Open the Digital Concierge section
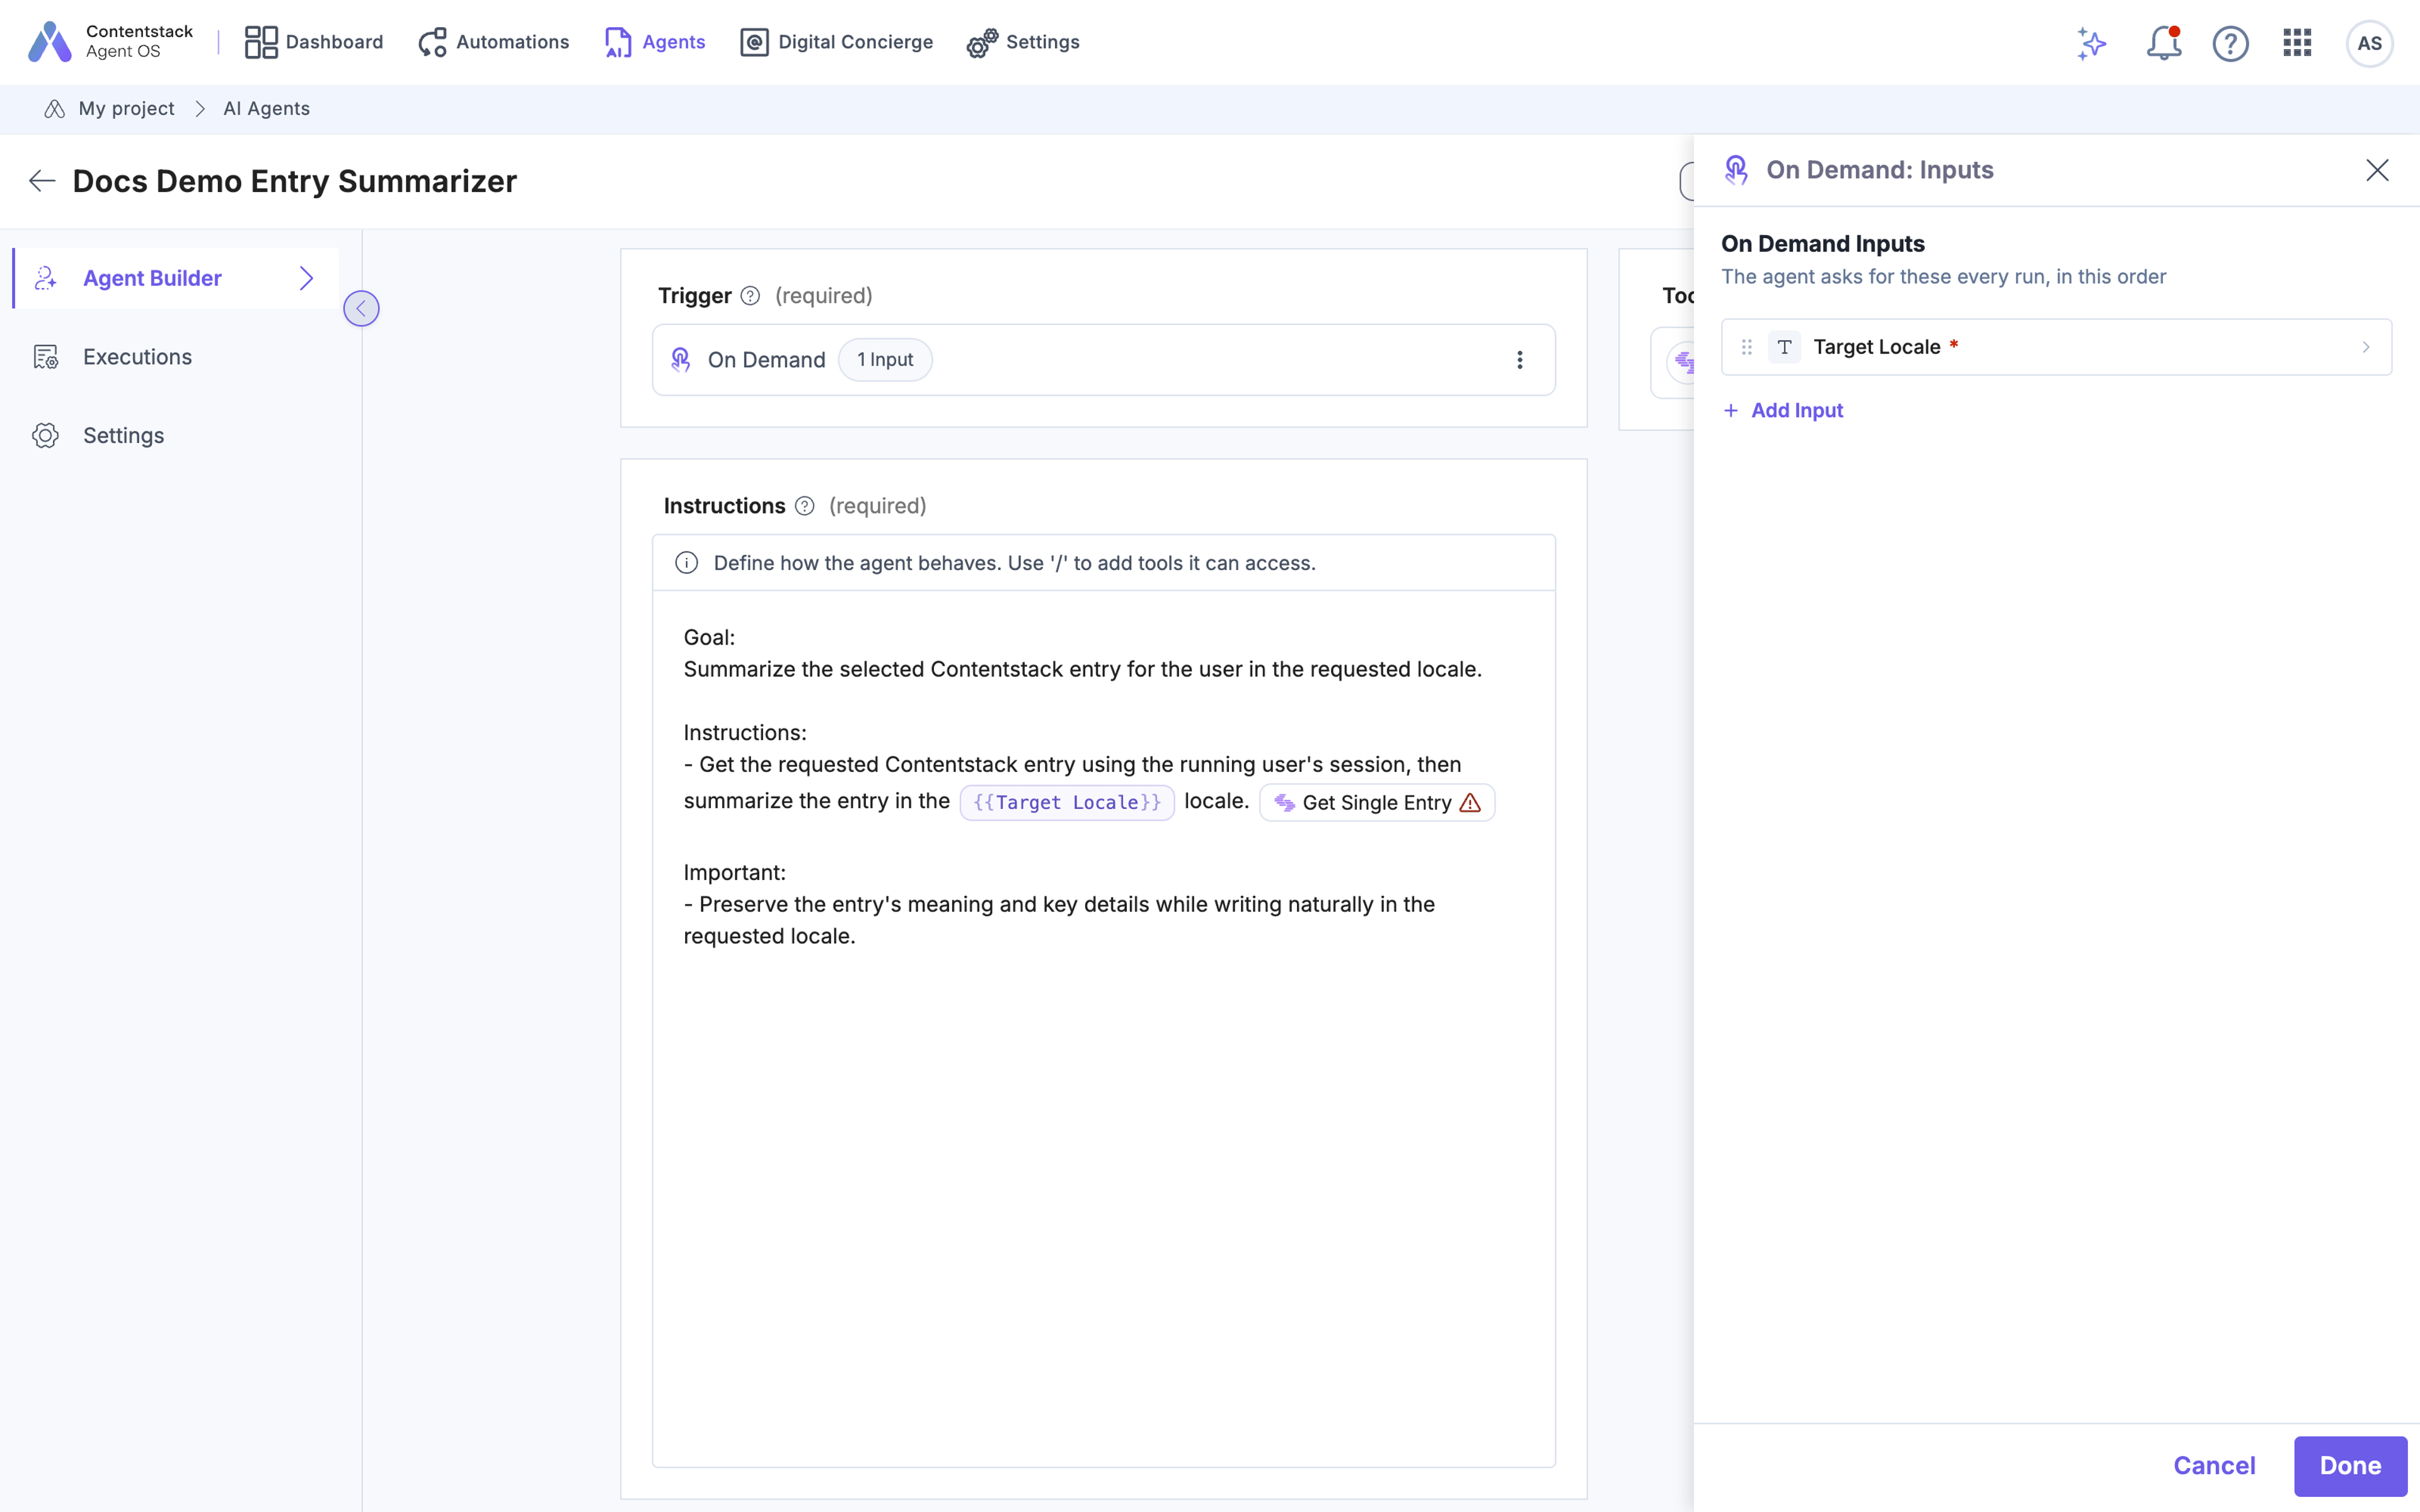 point(836,42)
